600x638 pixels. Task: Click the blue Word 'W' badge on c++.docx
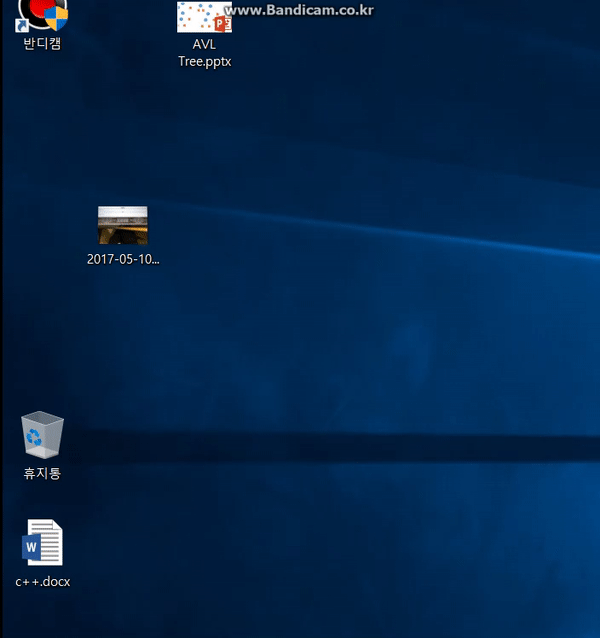[31, 548]
